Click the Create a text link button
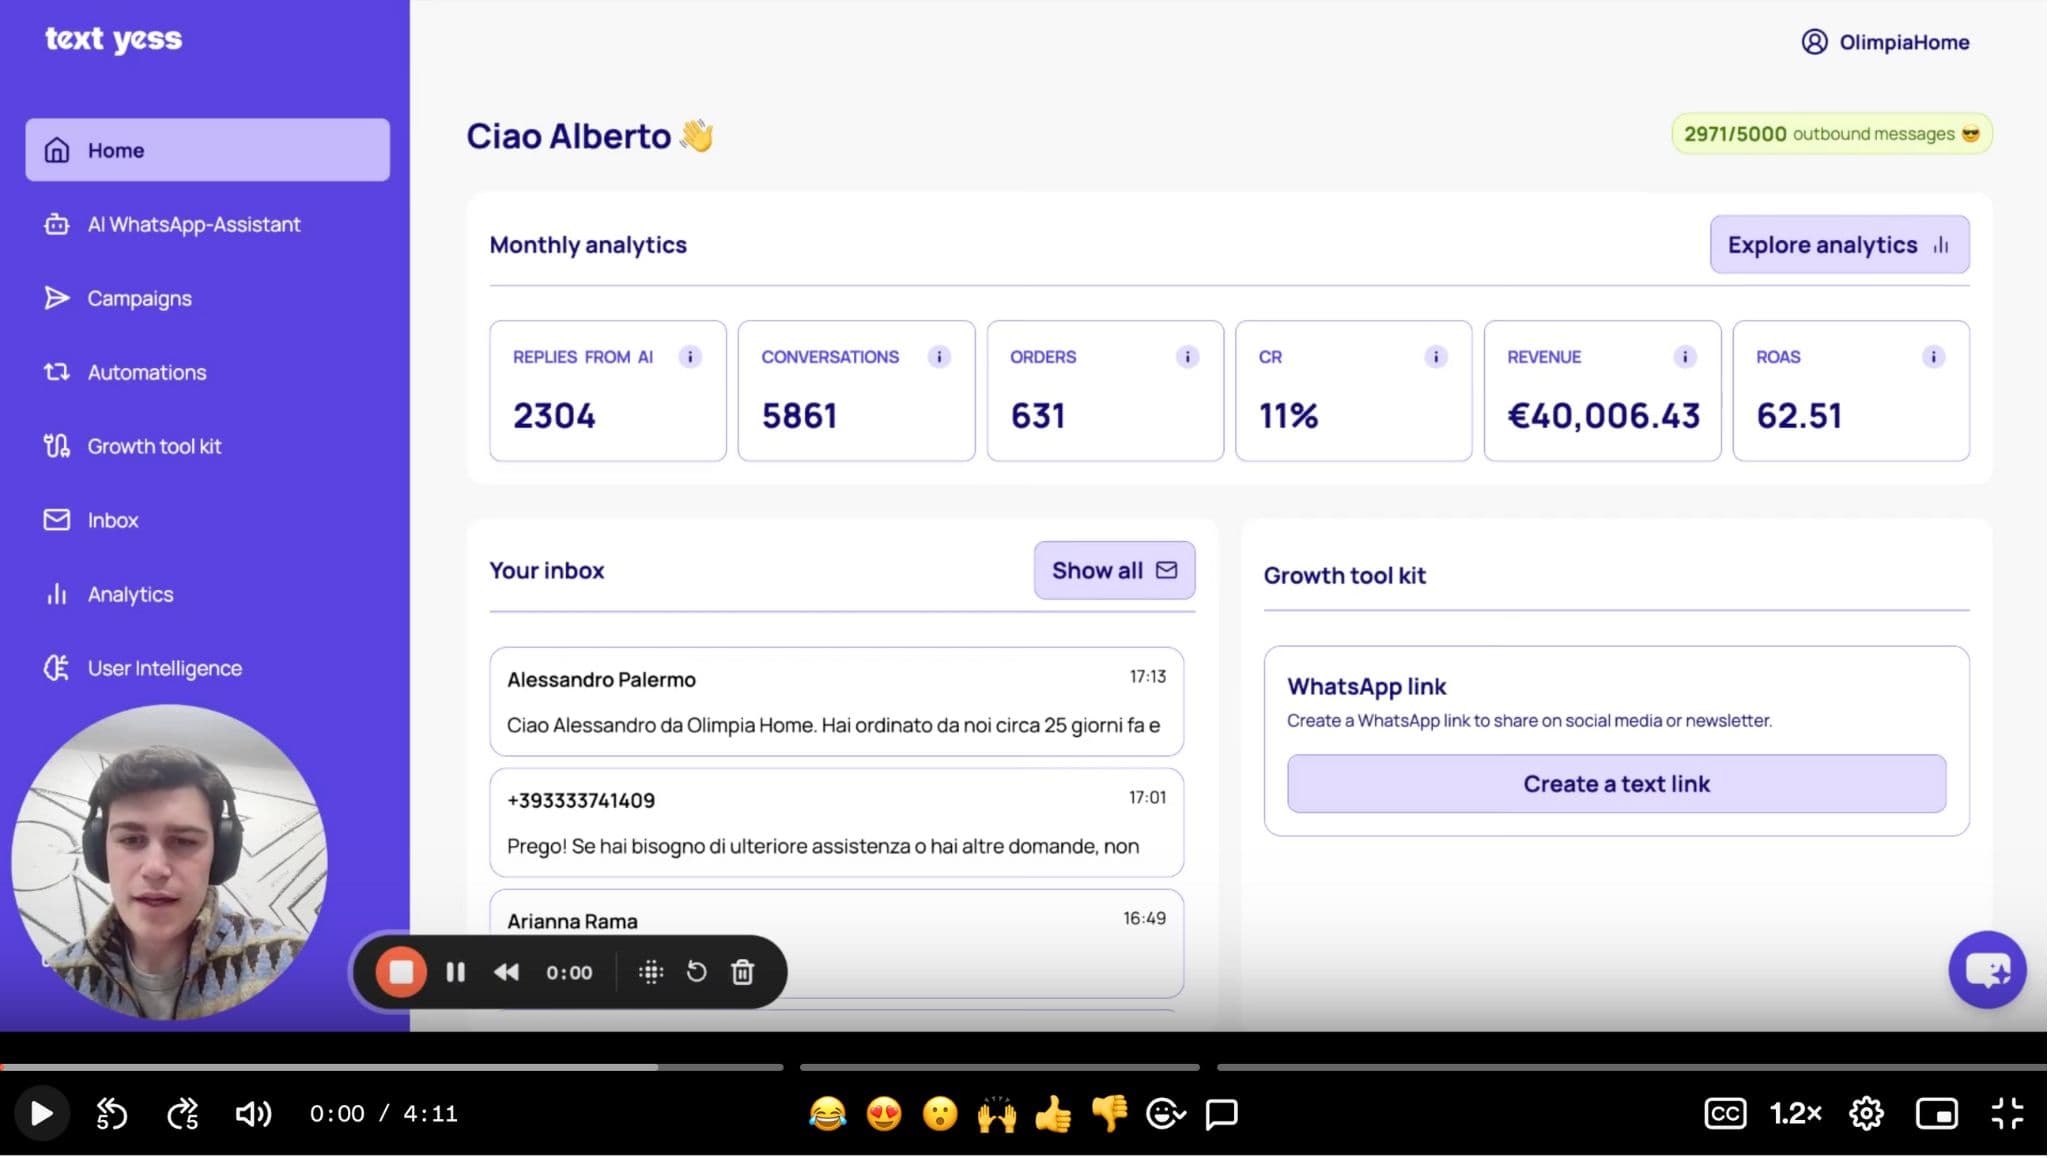2048x1158 pixels. click(1615, 784)
